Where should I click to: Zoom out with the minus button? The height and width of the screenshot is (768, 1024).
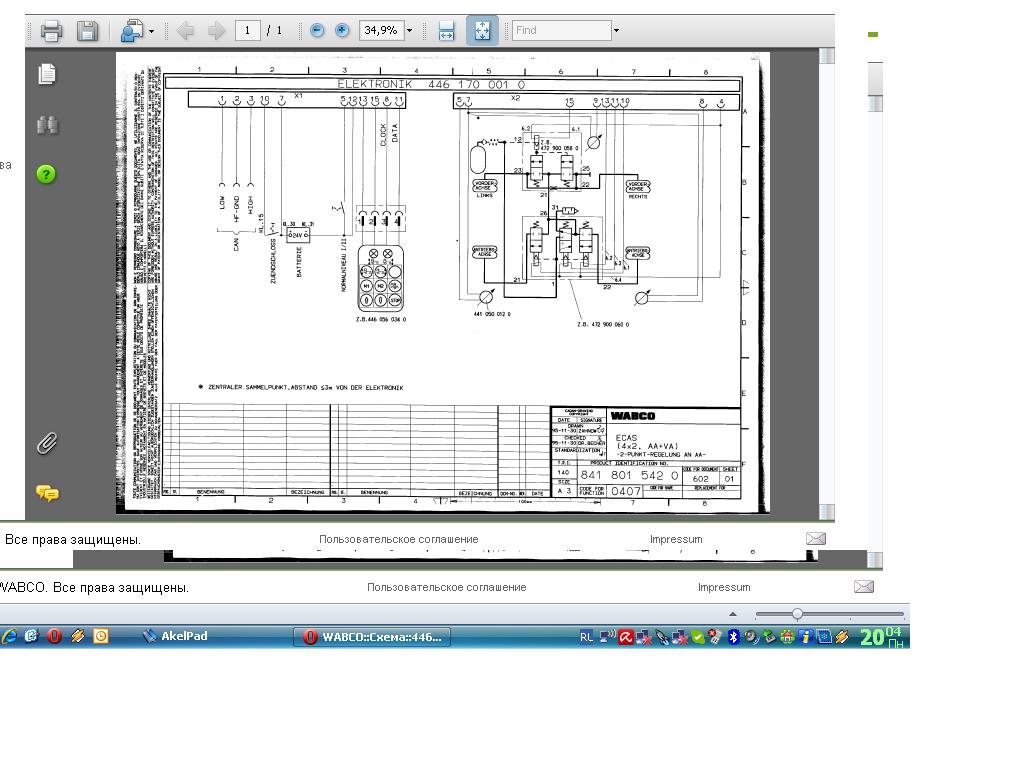click(317, 30)
